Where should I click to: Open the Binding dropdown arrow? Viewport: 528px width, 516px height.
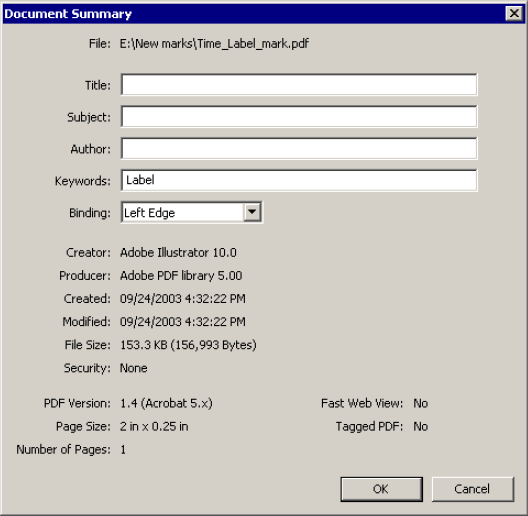(252, 212)
